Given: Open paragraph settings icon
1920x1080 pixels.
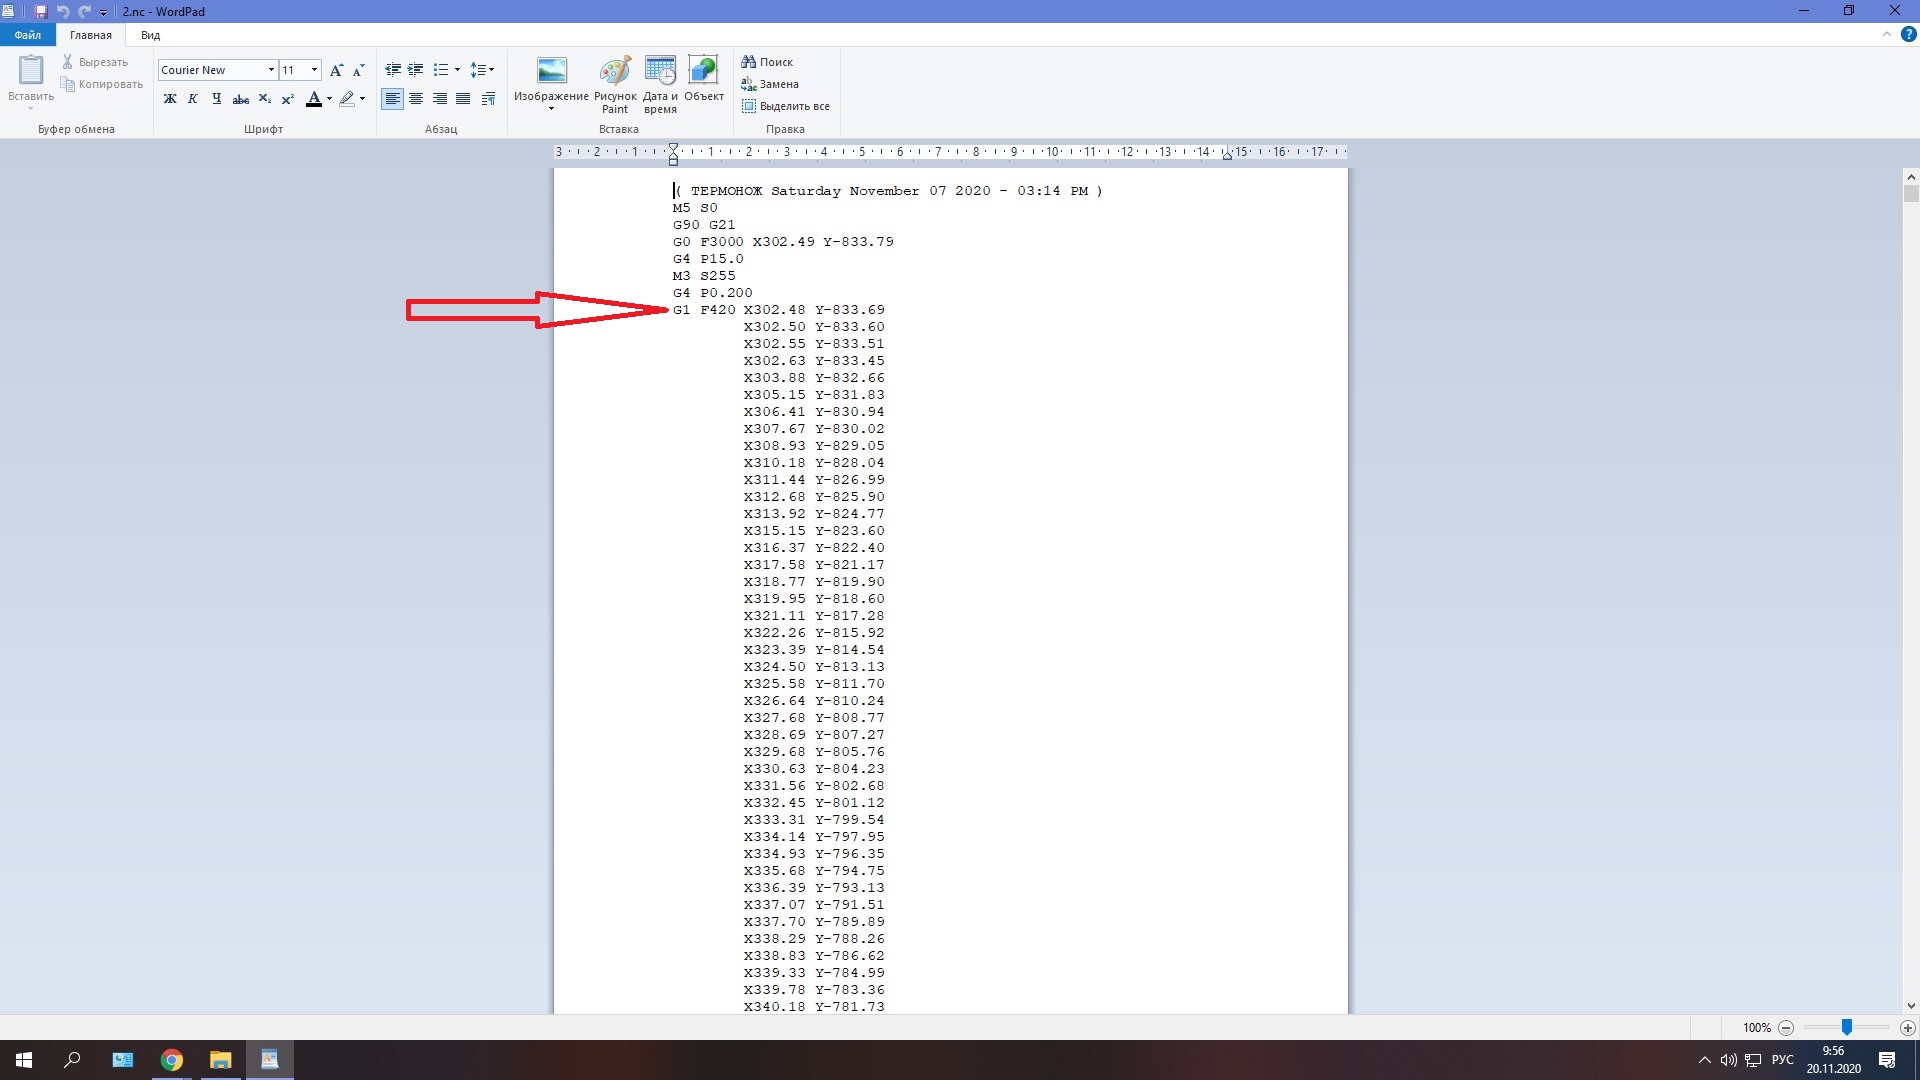Looking at the screenshot, I should click(x=488, y=99).
